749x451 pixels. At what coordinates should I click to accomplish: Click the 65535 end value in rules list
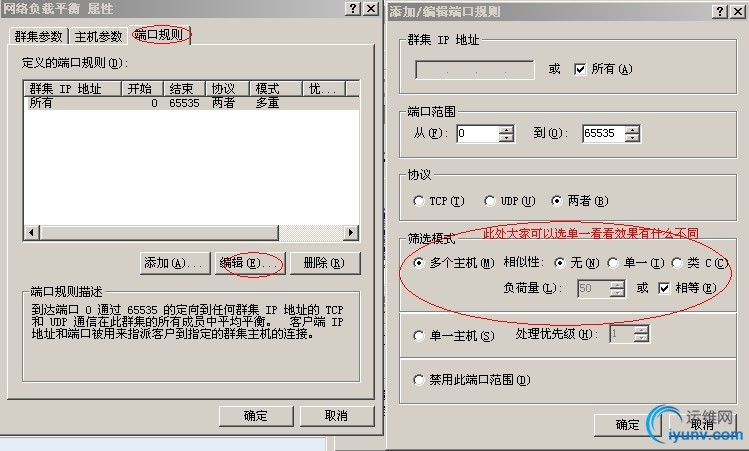point(184,103)
